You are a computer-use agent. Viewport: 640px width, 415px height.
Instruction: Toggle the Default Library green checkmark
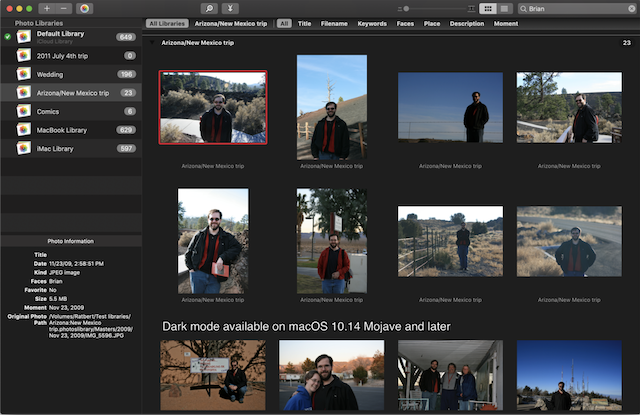click(8, 37)
